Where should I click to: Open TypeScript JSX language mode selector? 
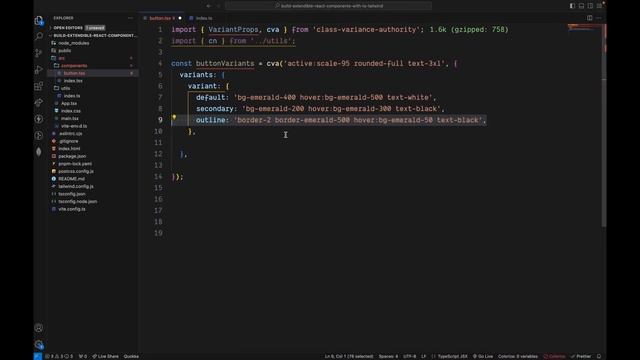[x=452, y=356]
